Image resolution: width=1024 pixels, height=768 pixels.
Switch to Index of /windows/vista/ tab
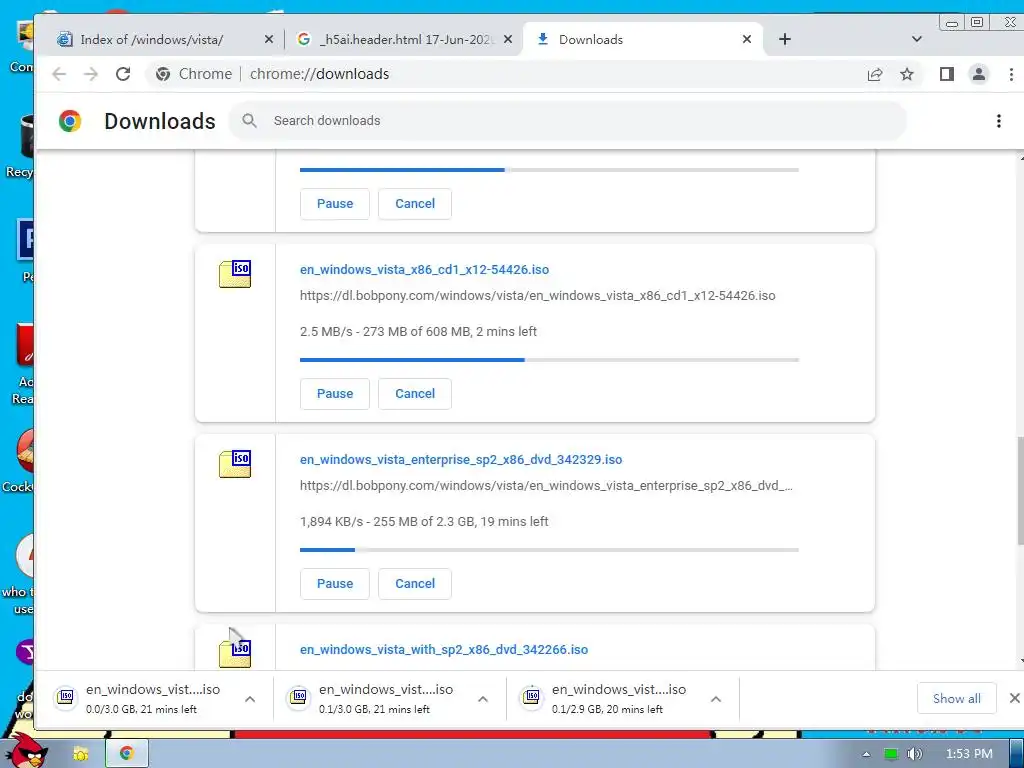pyautogui.click(x=152, y=40)
